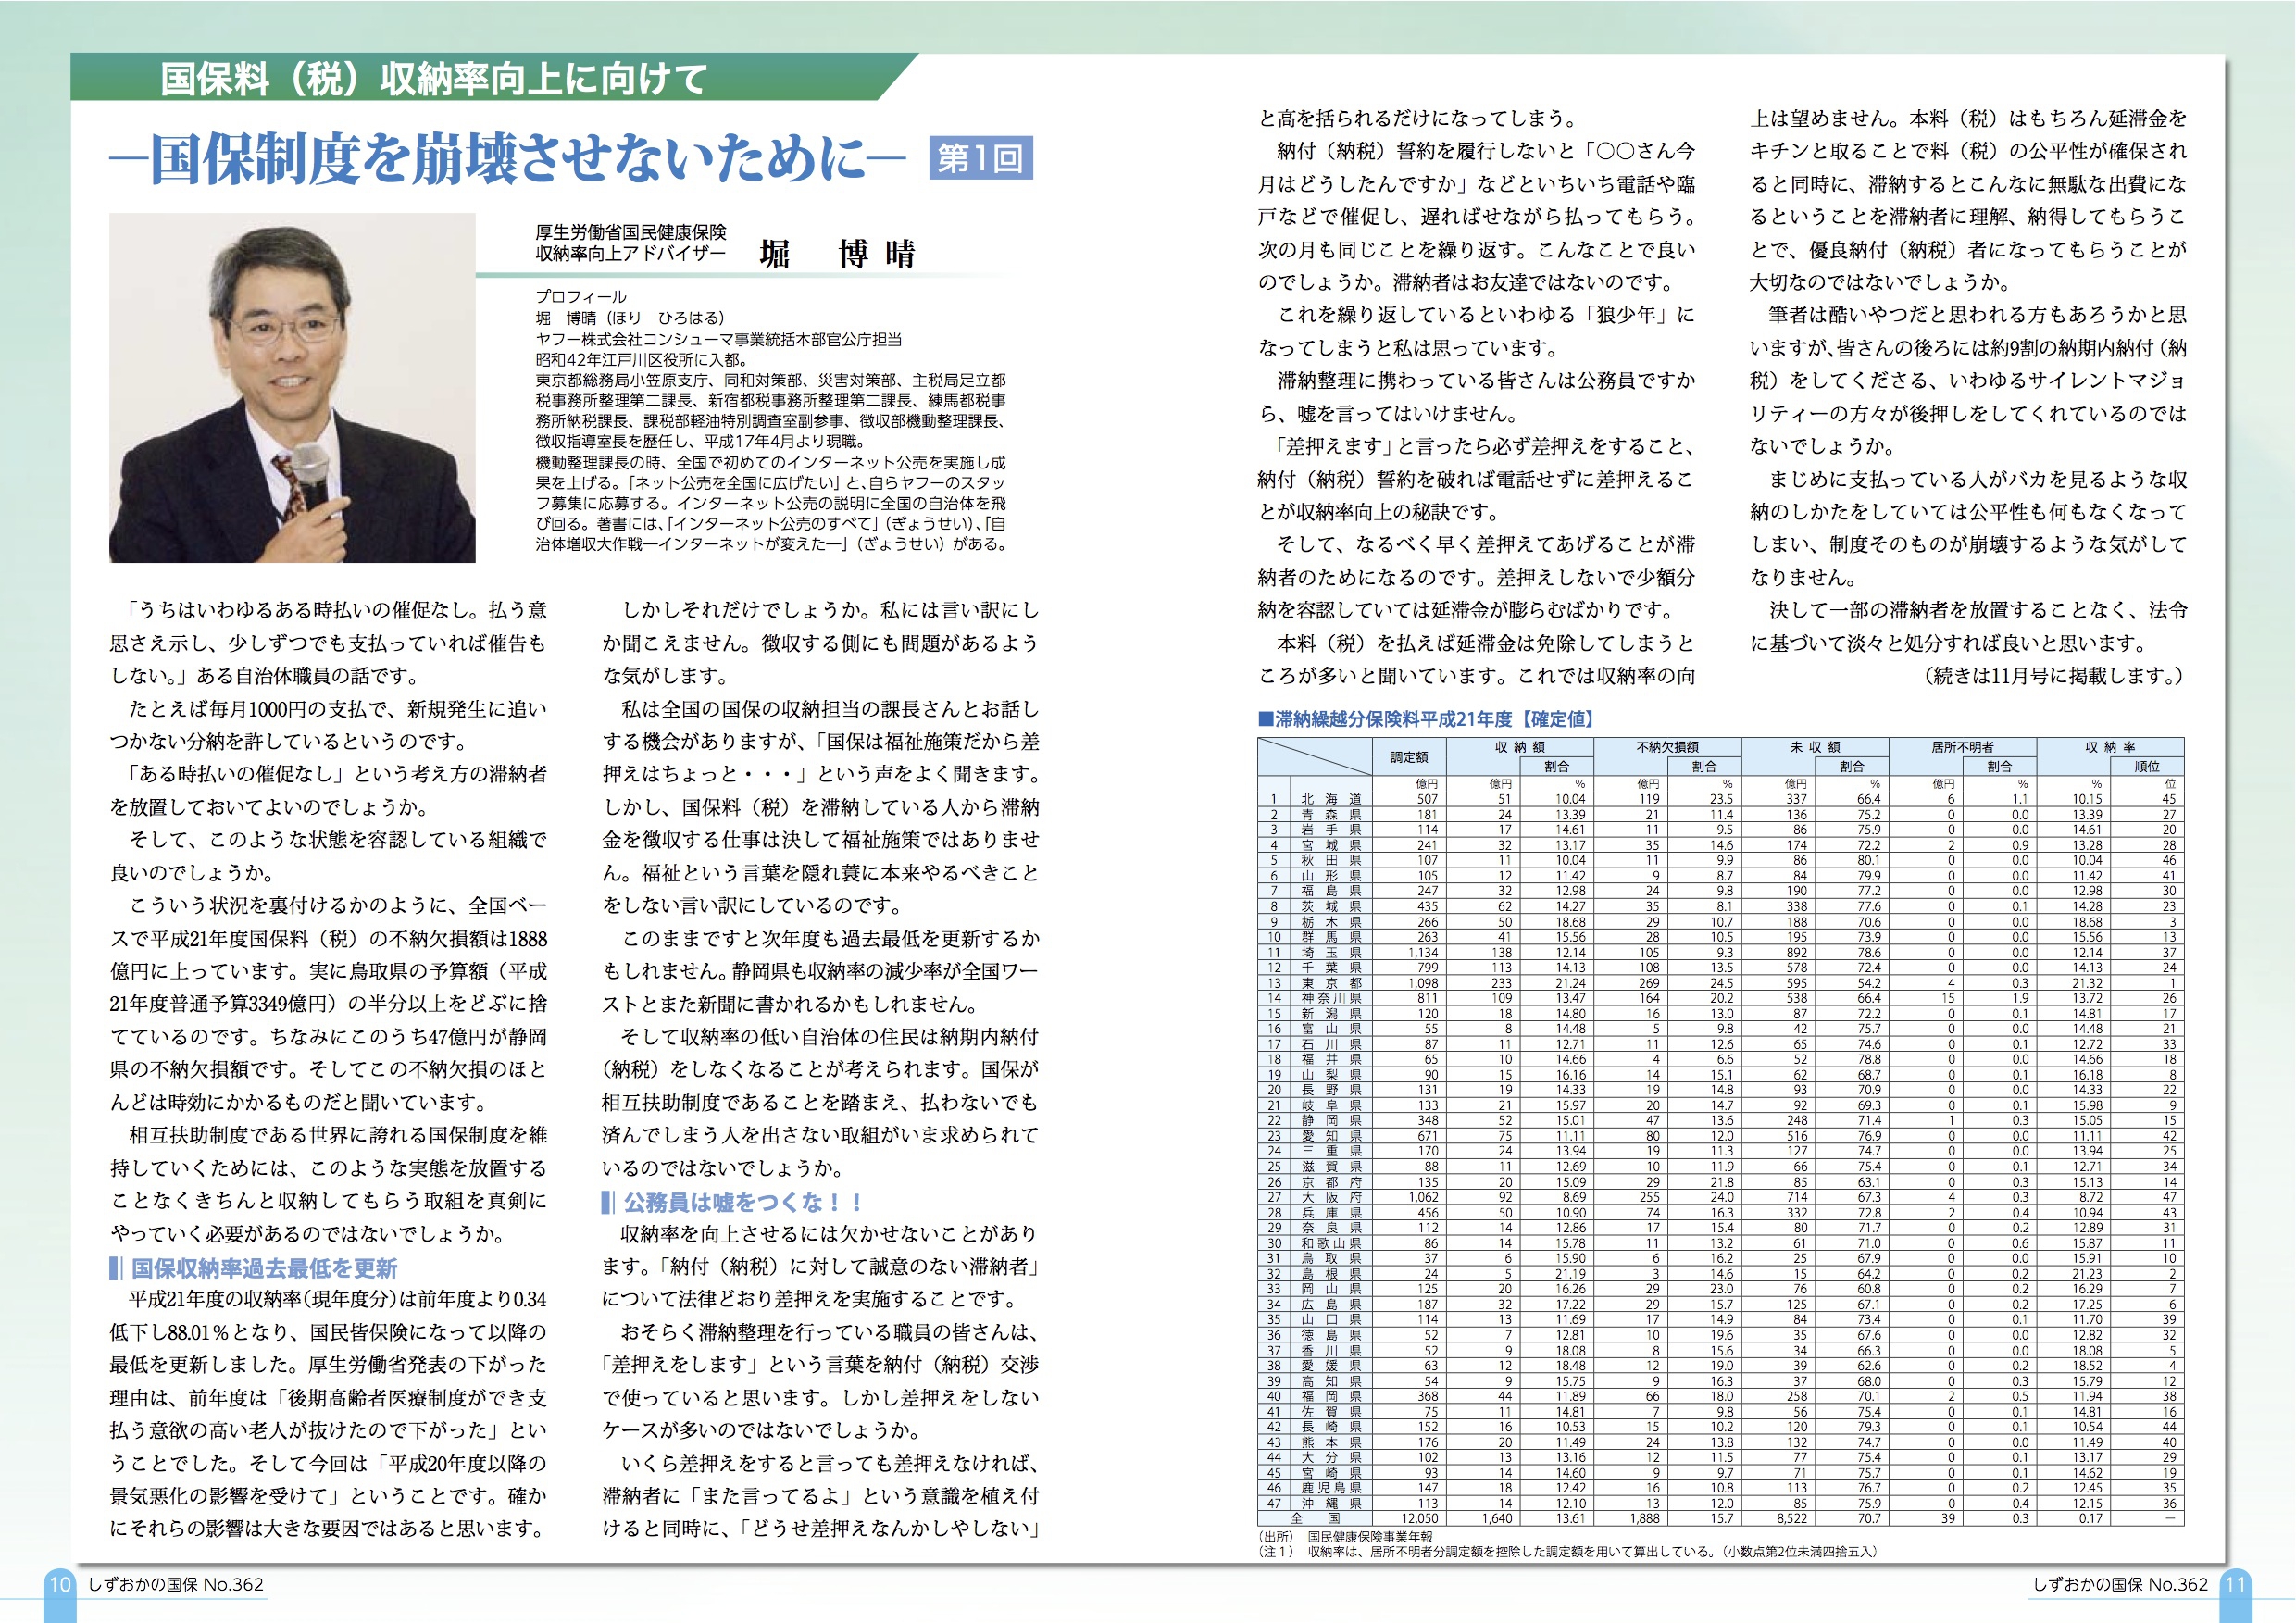Screen dimensions: 2296x1623
Task: Click the '神奈川県' row name
Action: coord(1331,998)
